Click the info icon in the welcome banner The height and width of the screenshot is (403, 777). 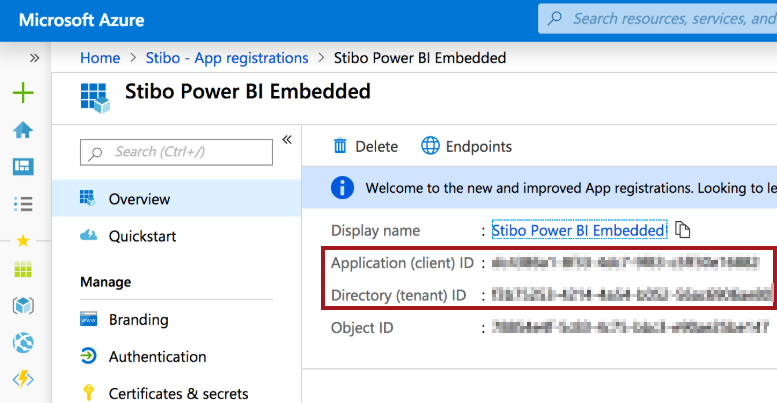pyautogui.click(x=343, y=187)
